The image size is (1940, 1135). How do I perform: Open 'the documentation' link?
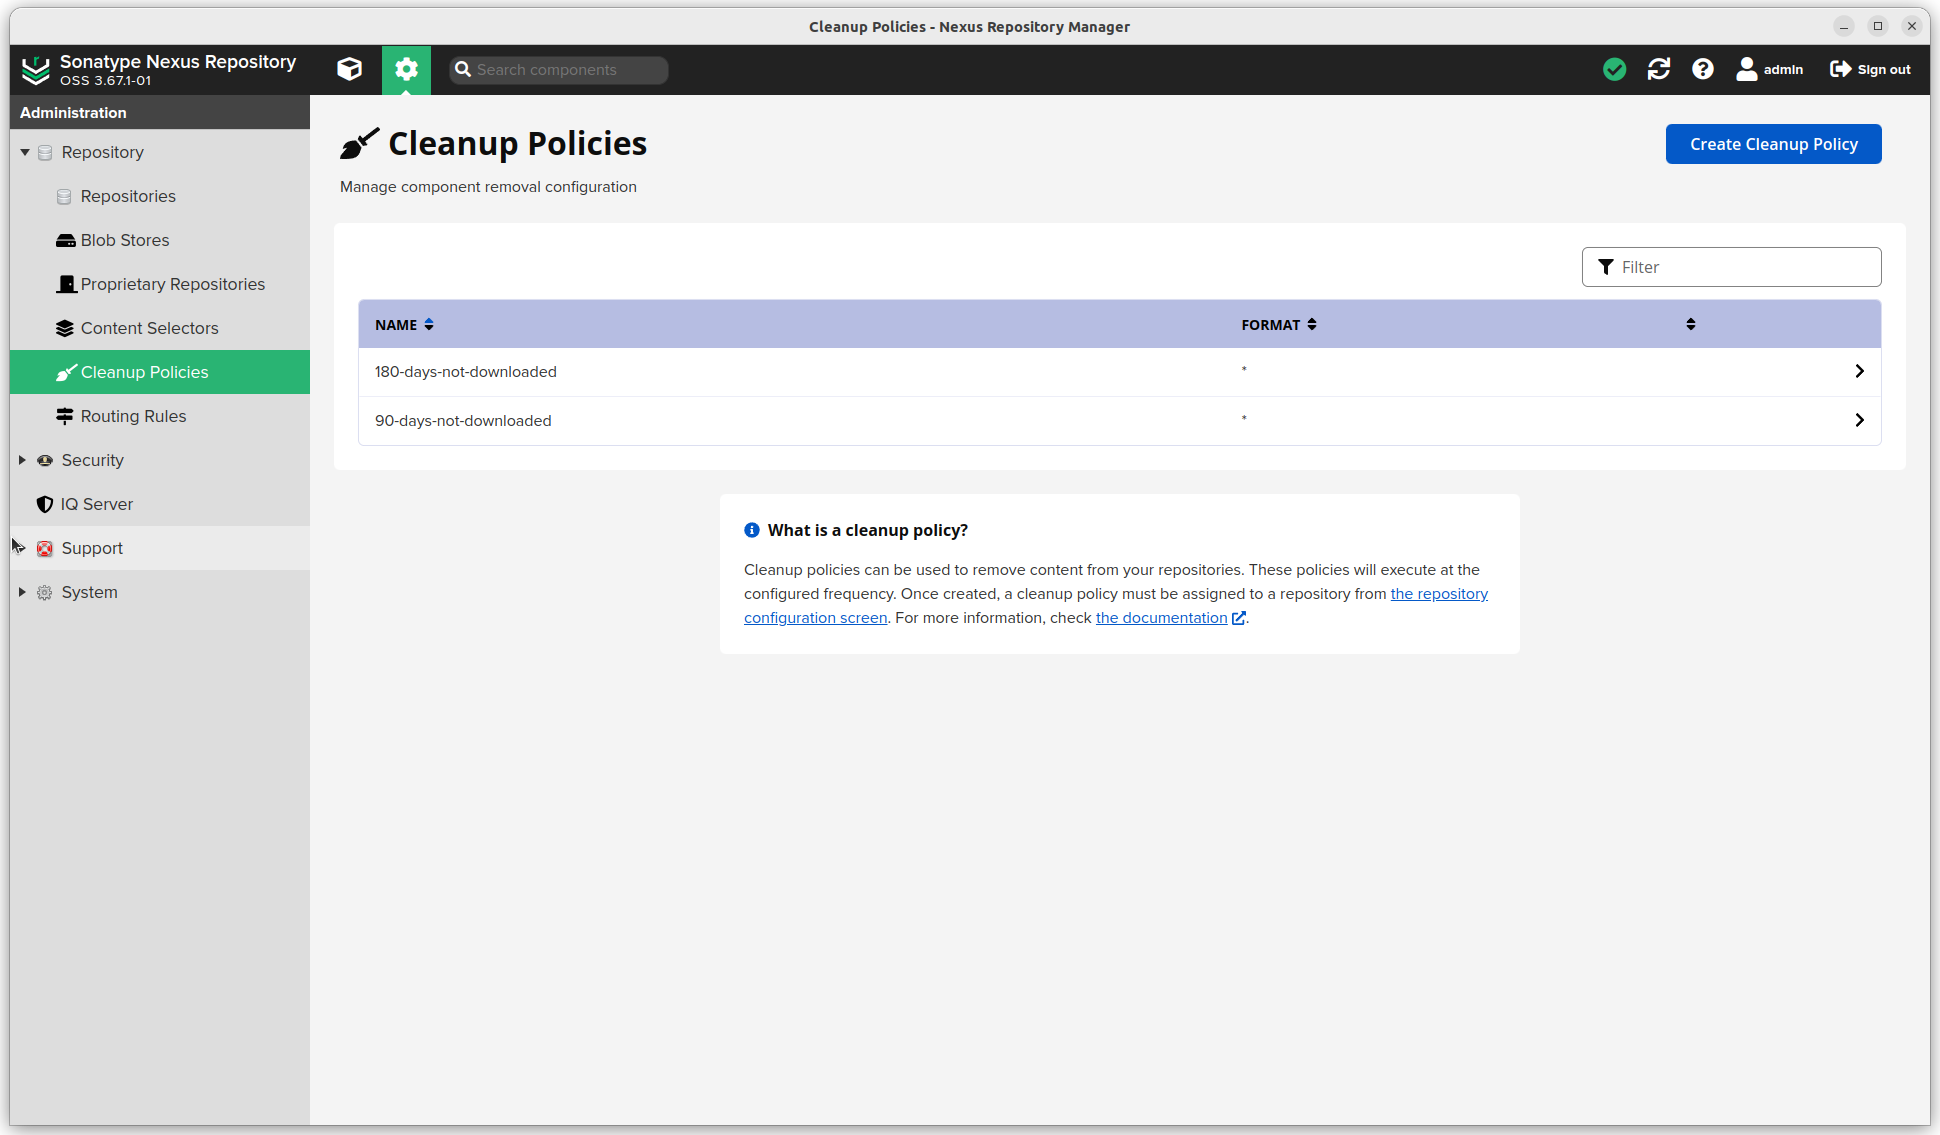pyautogui.click(x=1161, y=618)
